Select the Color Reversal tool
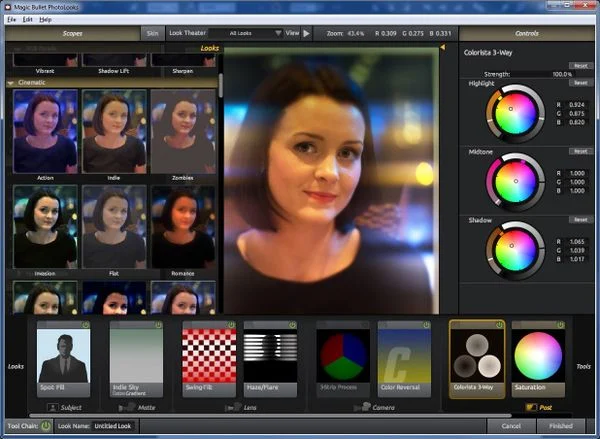 [405, 355]
